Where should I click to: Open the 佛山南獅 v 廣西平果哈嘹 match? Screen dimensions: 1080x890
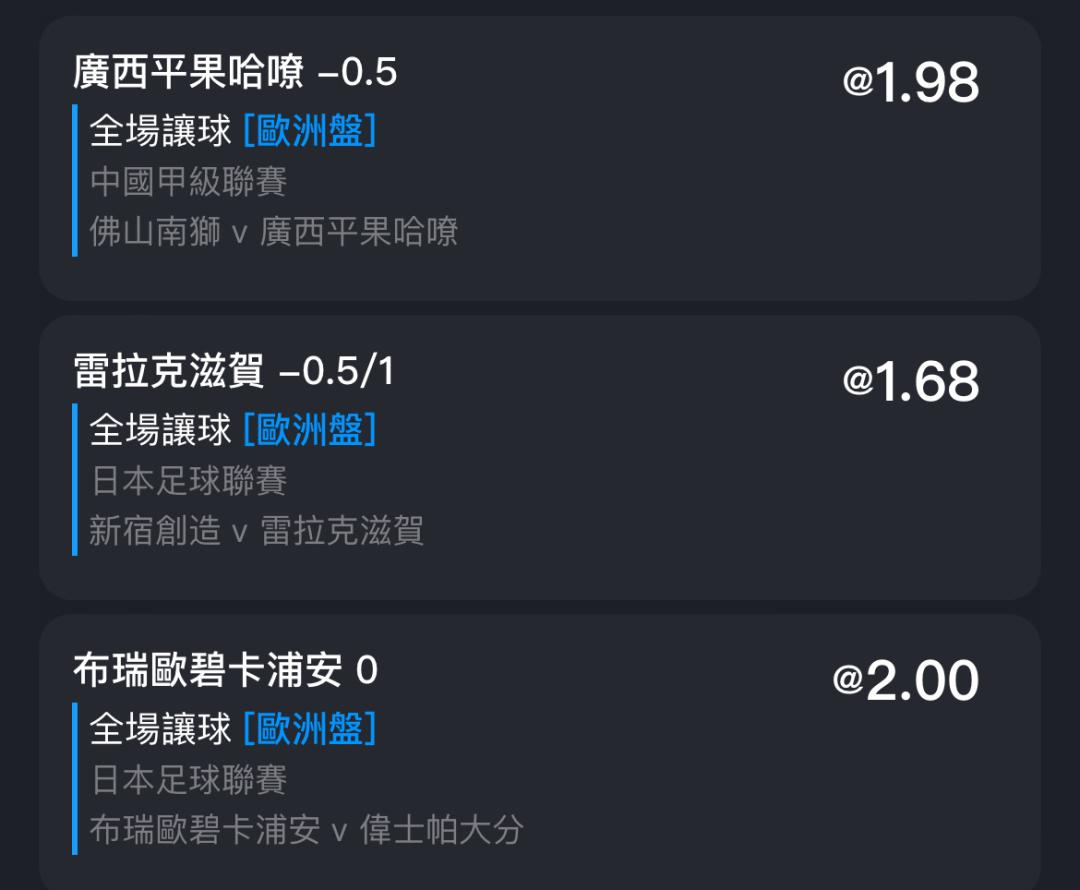[273, 232]
